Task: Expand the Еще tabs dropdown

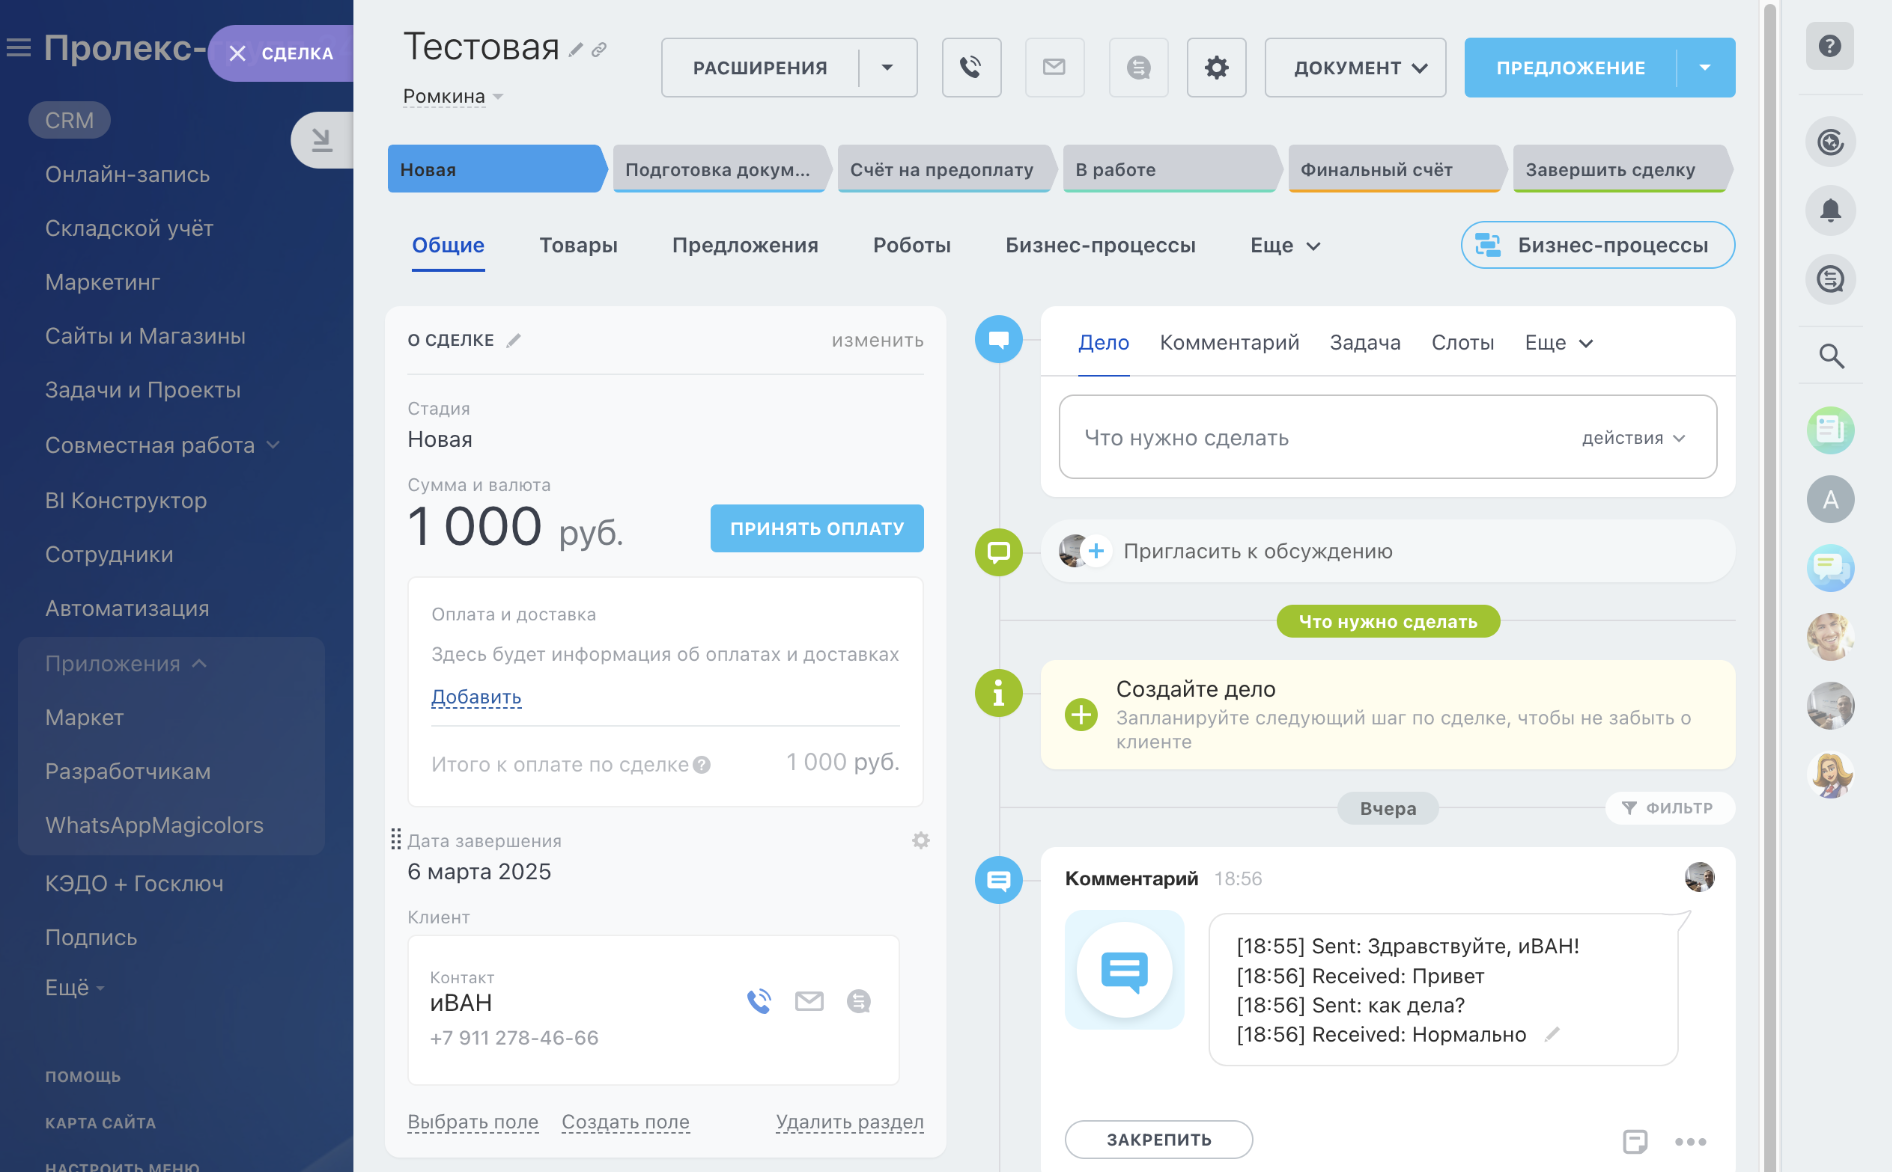Action: coord(1285,245)
